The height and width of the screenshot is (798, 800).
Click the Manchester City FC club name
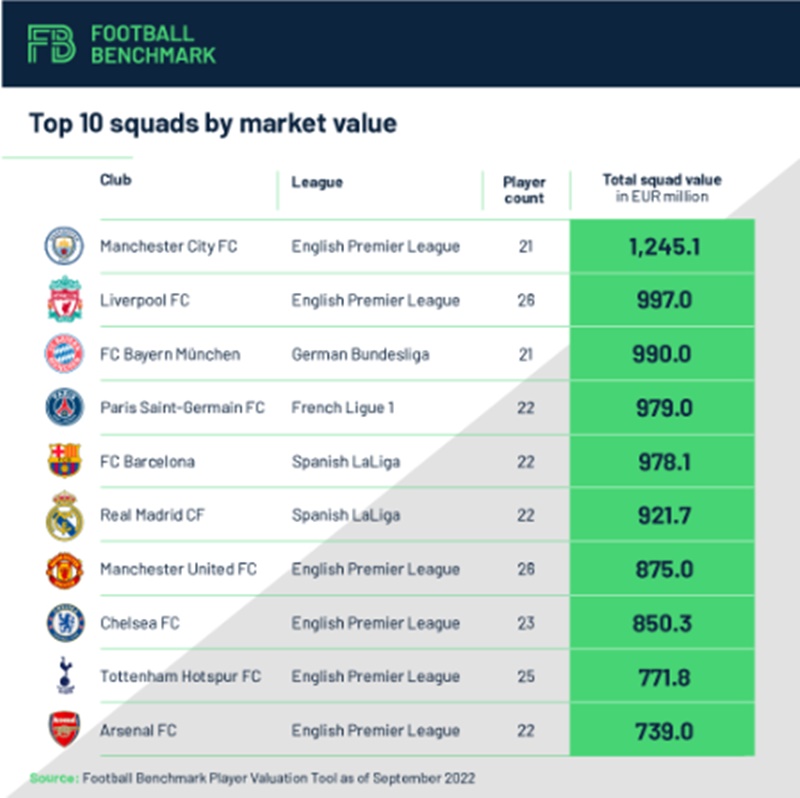coord(169,246)
